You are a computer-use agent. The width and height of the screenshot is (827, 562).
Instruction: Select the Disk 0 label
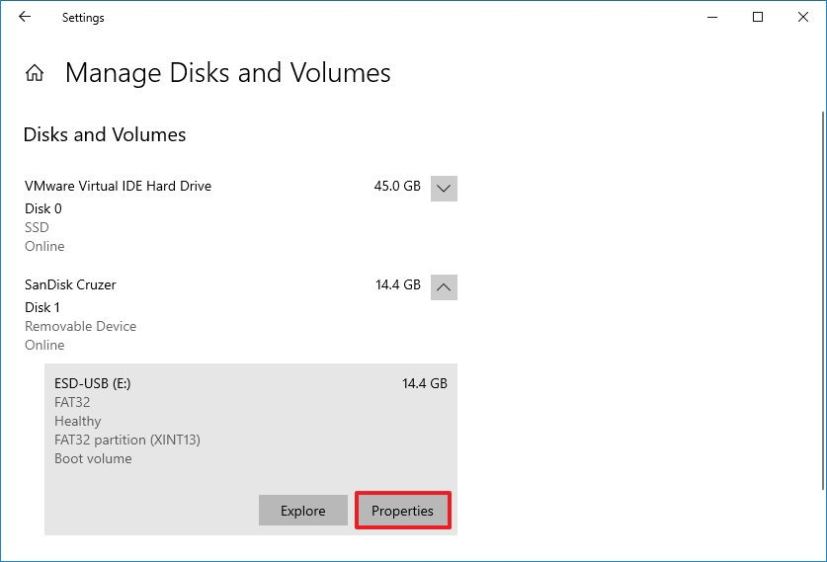(43, 209)
